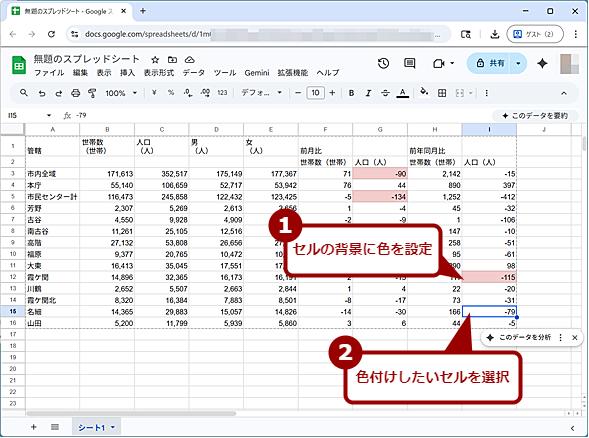This screenshot has width=589, height=438.
Task: Open the borders tool in toolbar
Action: coord(442,93)
